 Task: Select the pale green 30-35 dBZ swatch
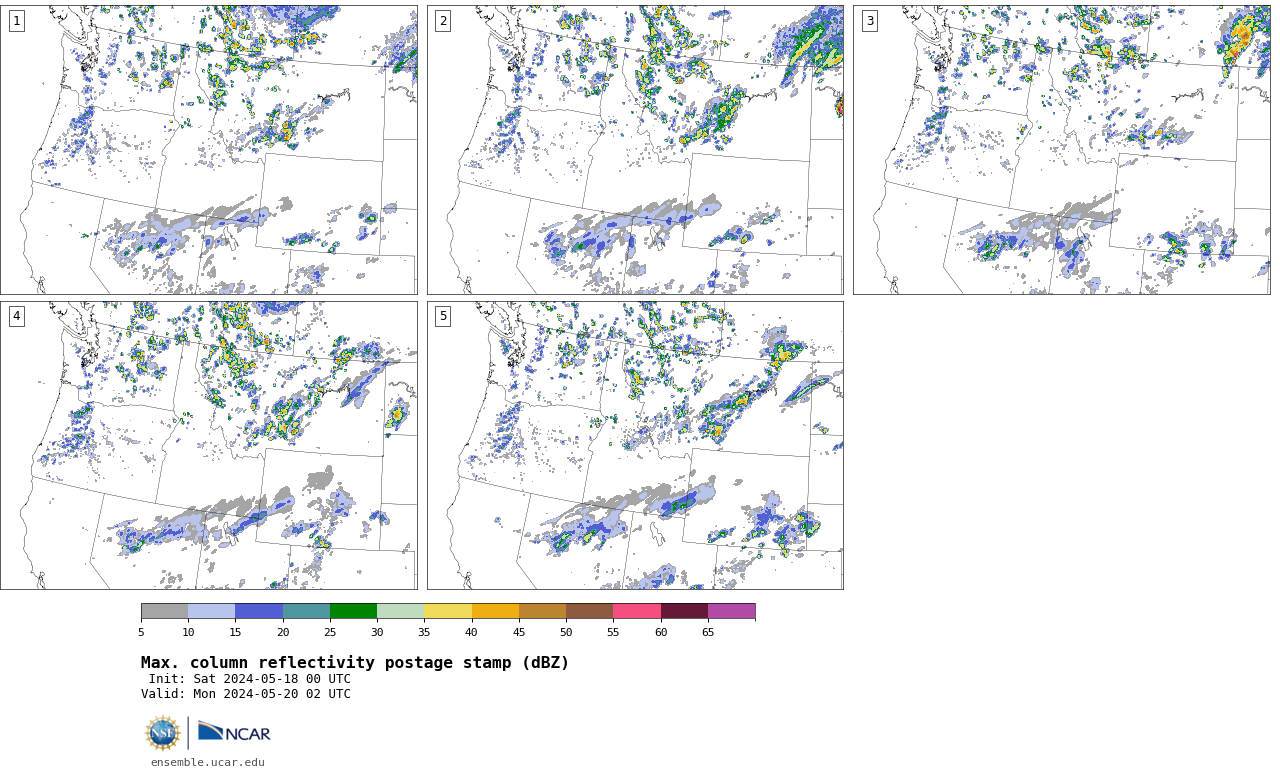pos(400,611)
